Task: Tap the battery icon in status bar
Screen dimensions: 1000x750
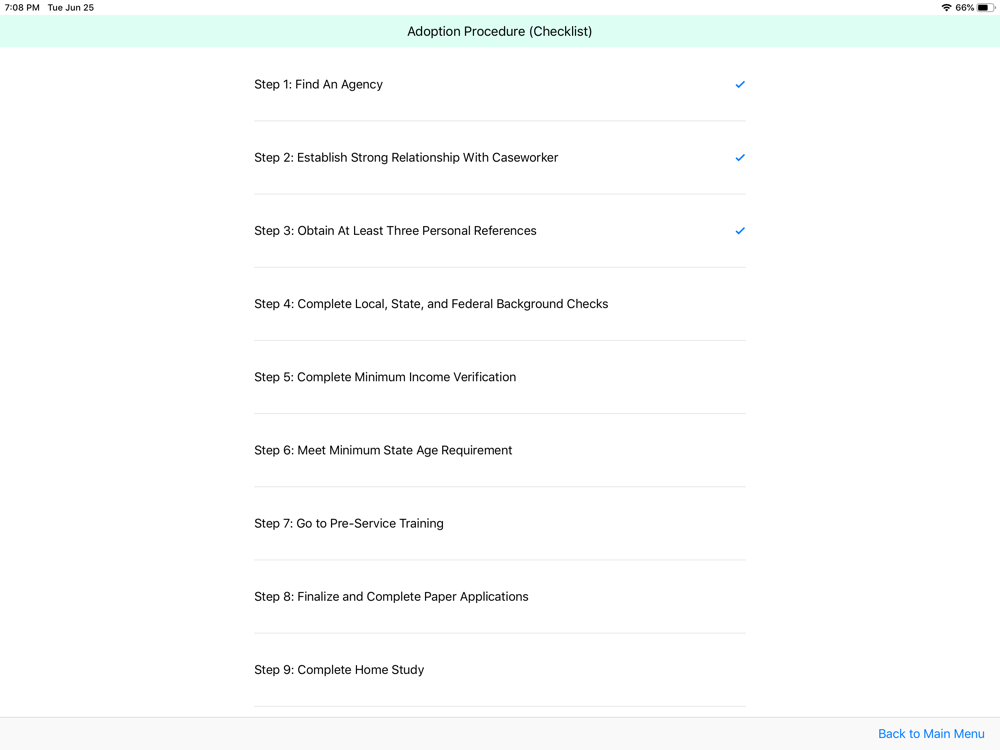Action: click(x=985, y=8)
